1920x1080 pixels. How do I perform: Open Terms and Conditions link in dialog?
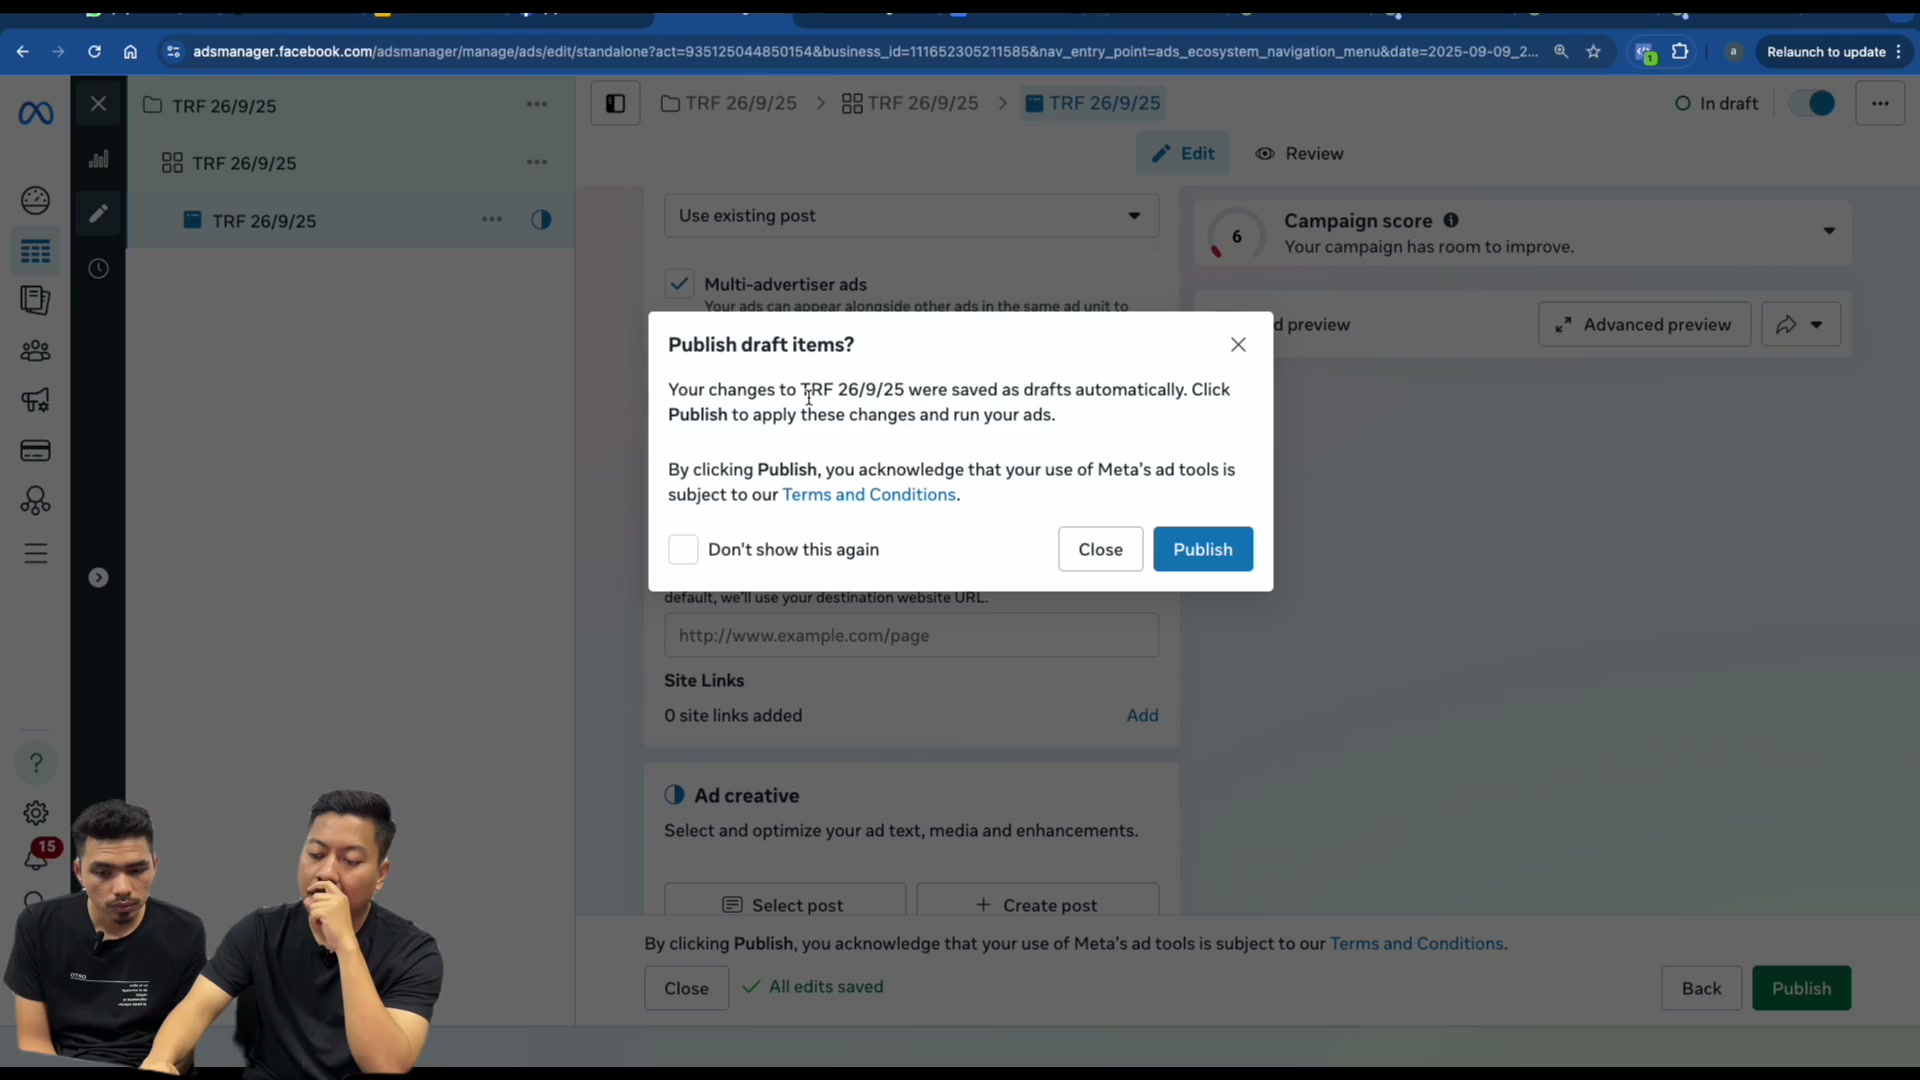[x=869, y=495]
